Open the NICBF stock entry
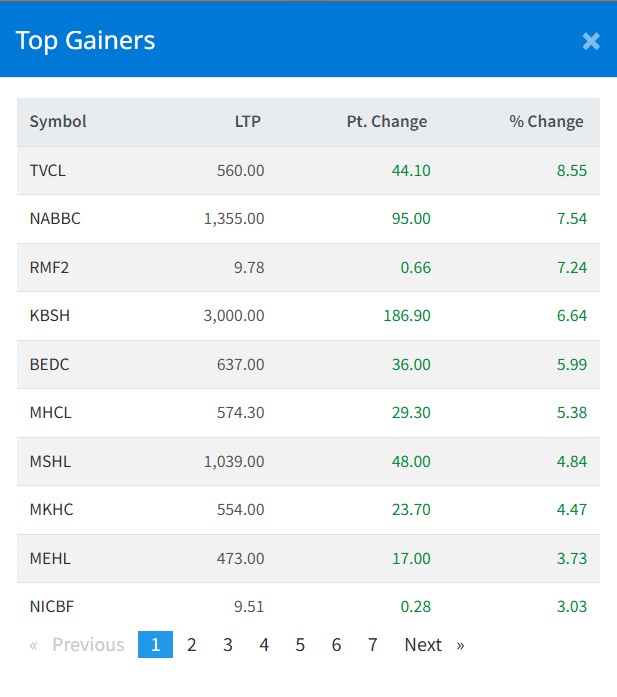The height and width of the screenshot is (697, 617). (x=53, y=606)
